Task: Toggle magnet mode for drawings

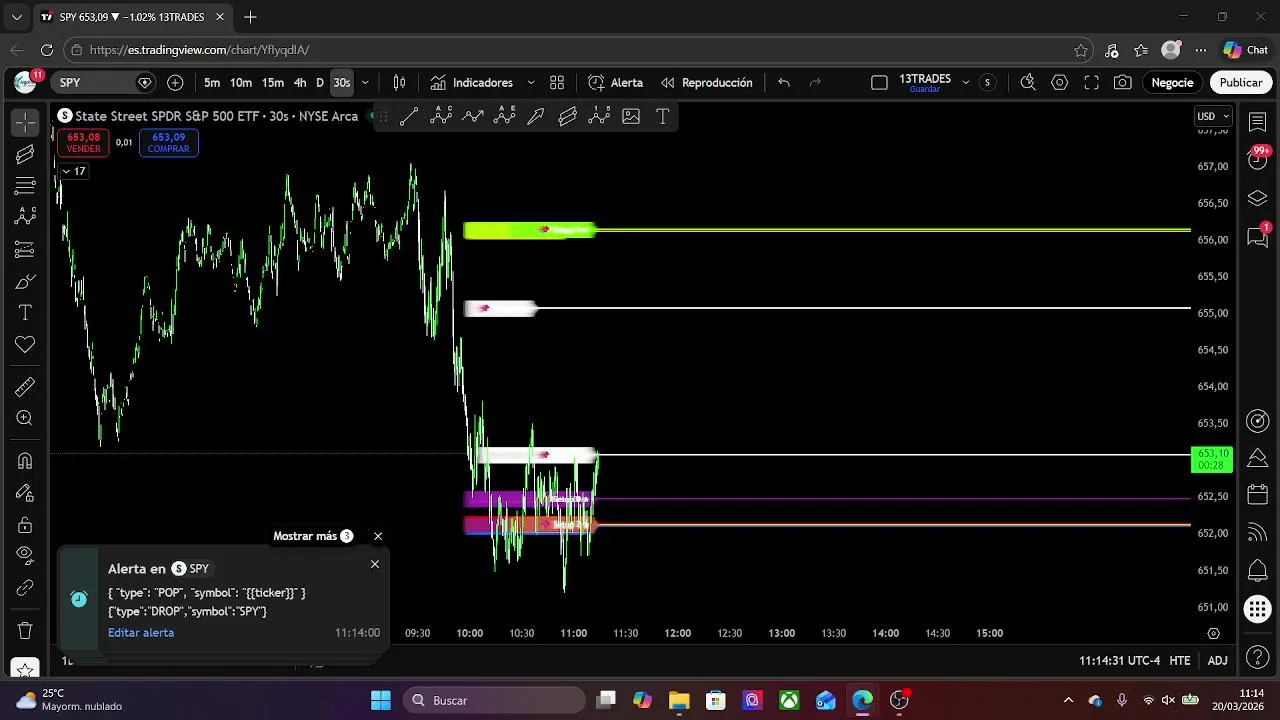Action: tap(25, 461)
